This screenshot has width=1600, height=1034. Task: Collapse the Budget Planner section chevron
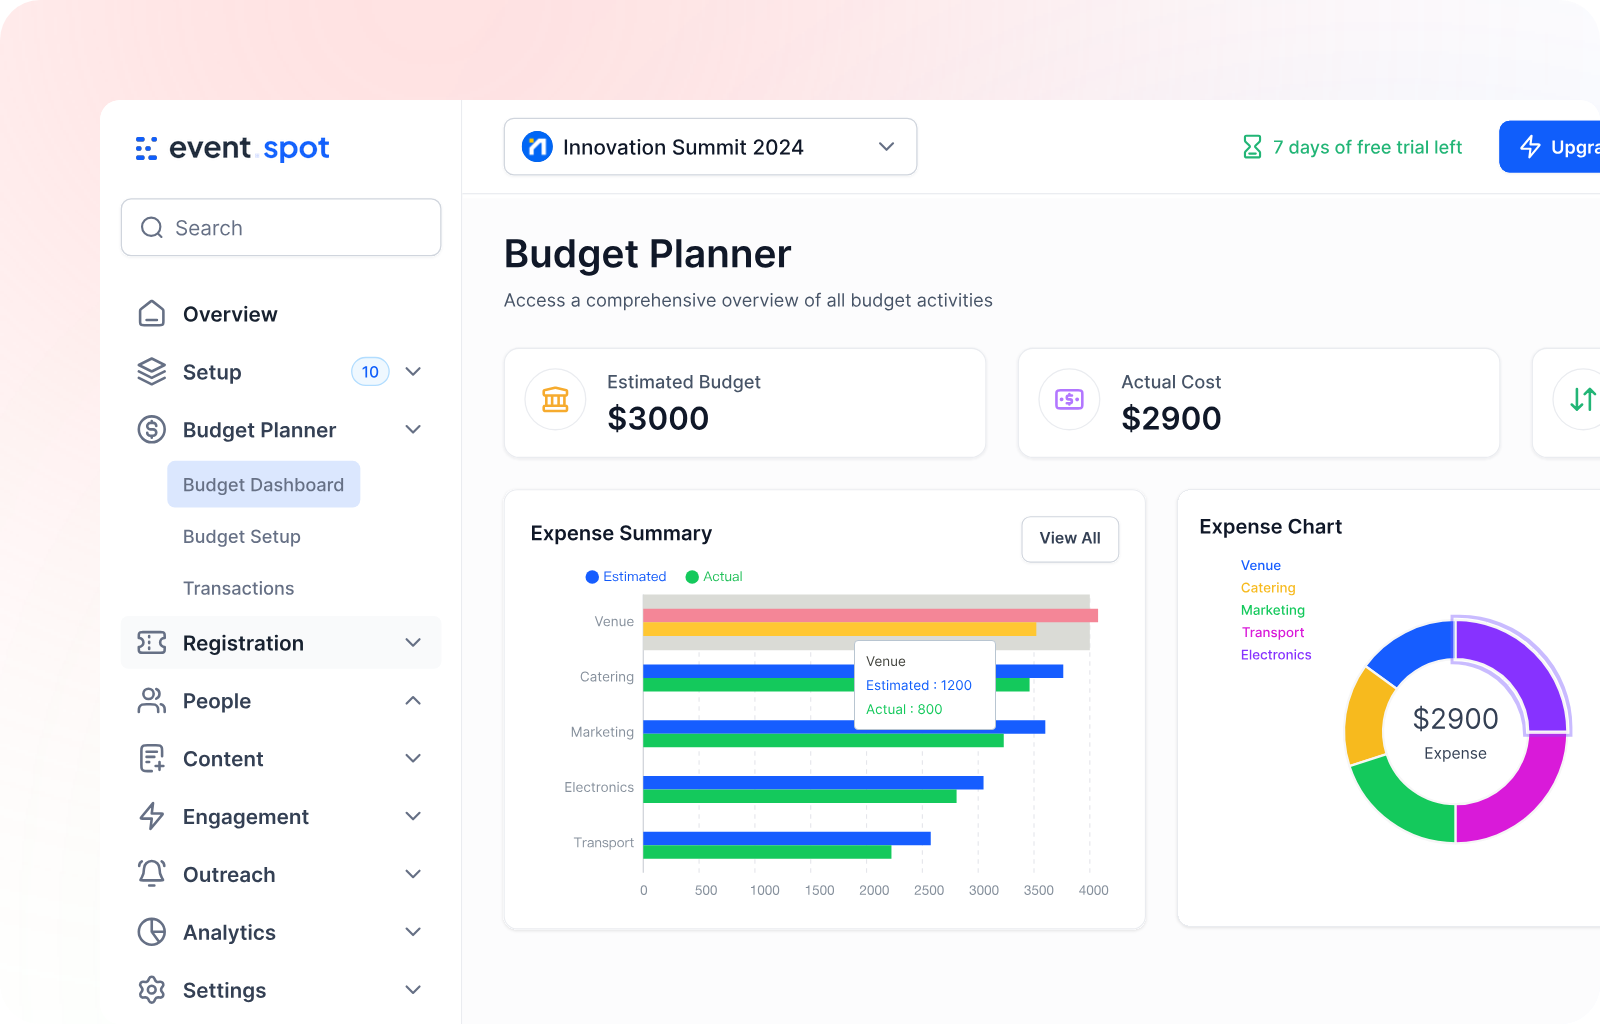(413, 430)
